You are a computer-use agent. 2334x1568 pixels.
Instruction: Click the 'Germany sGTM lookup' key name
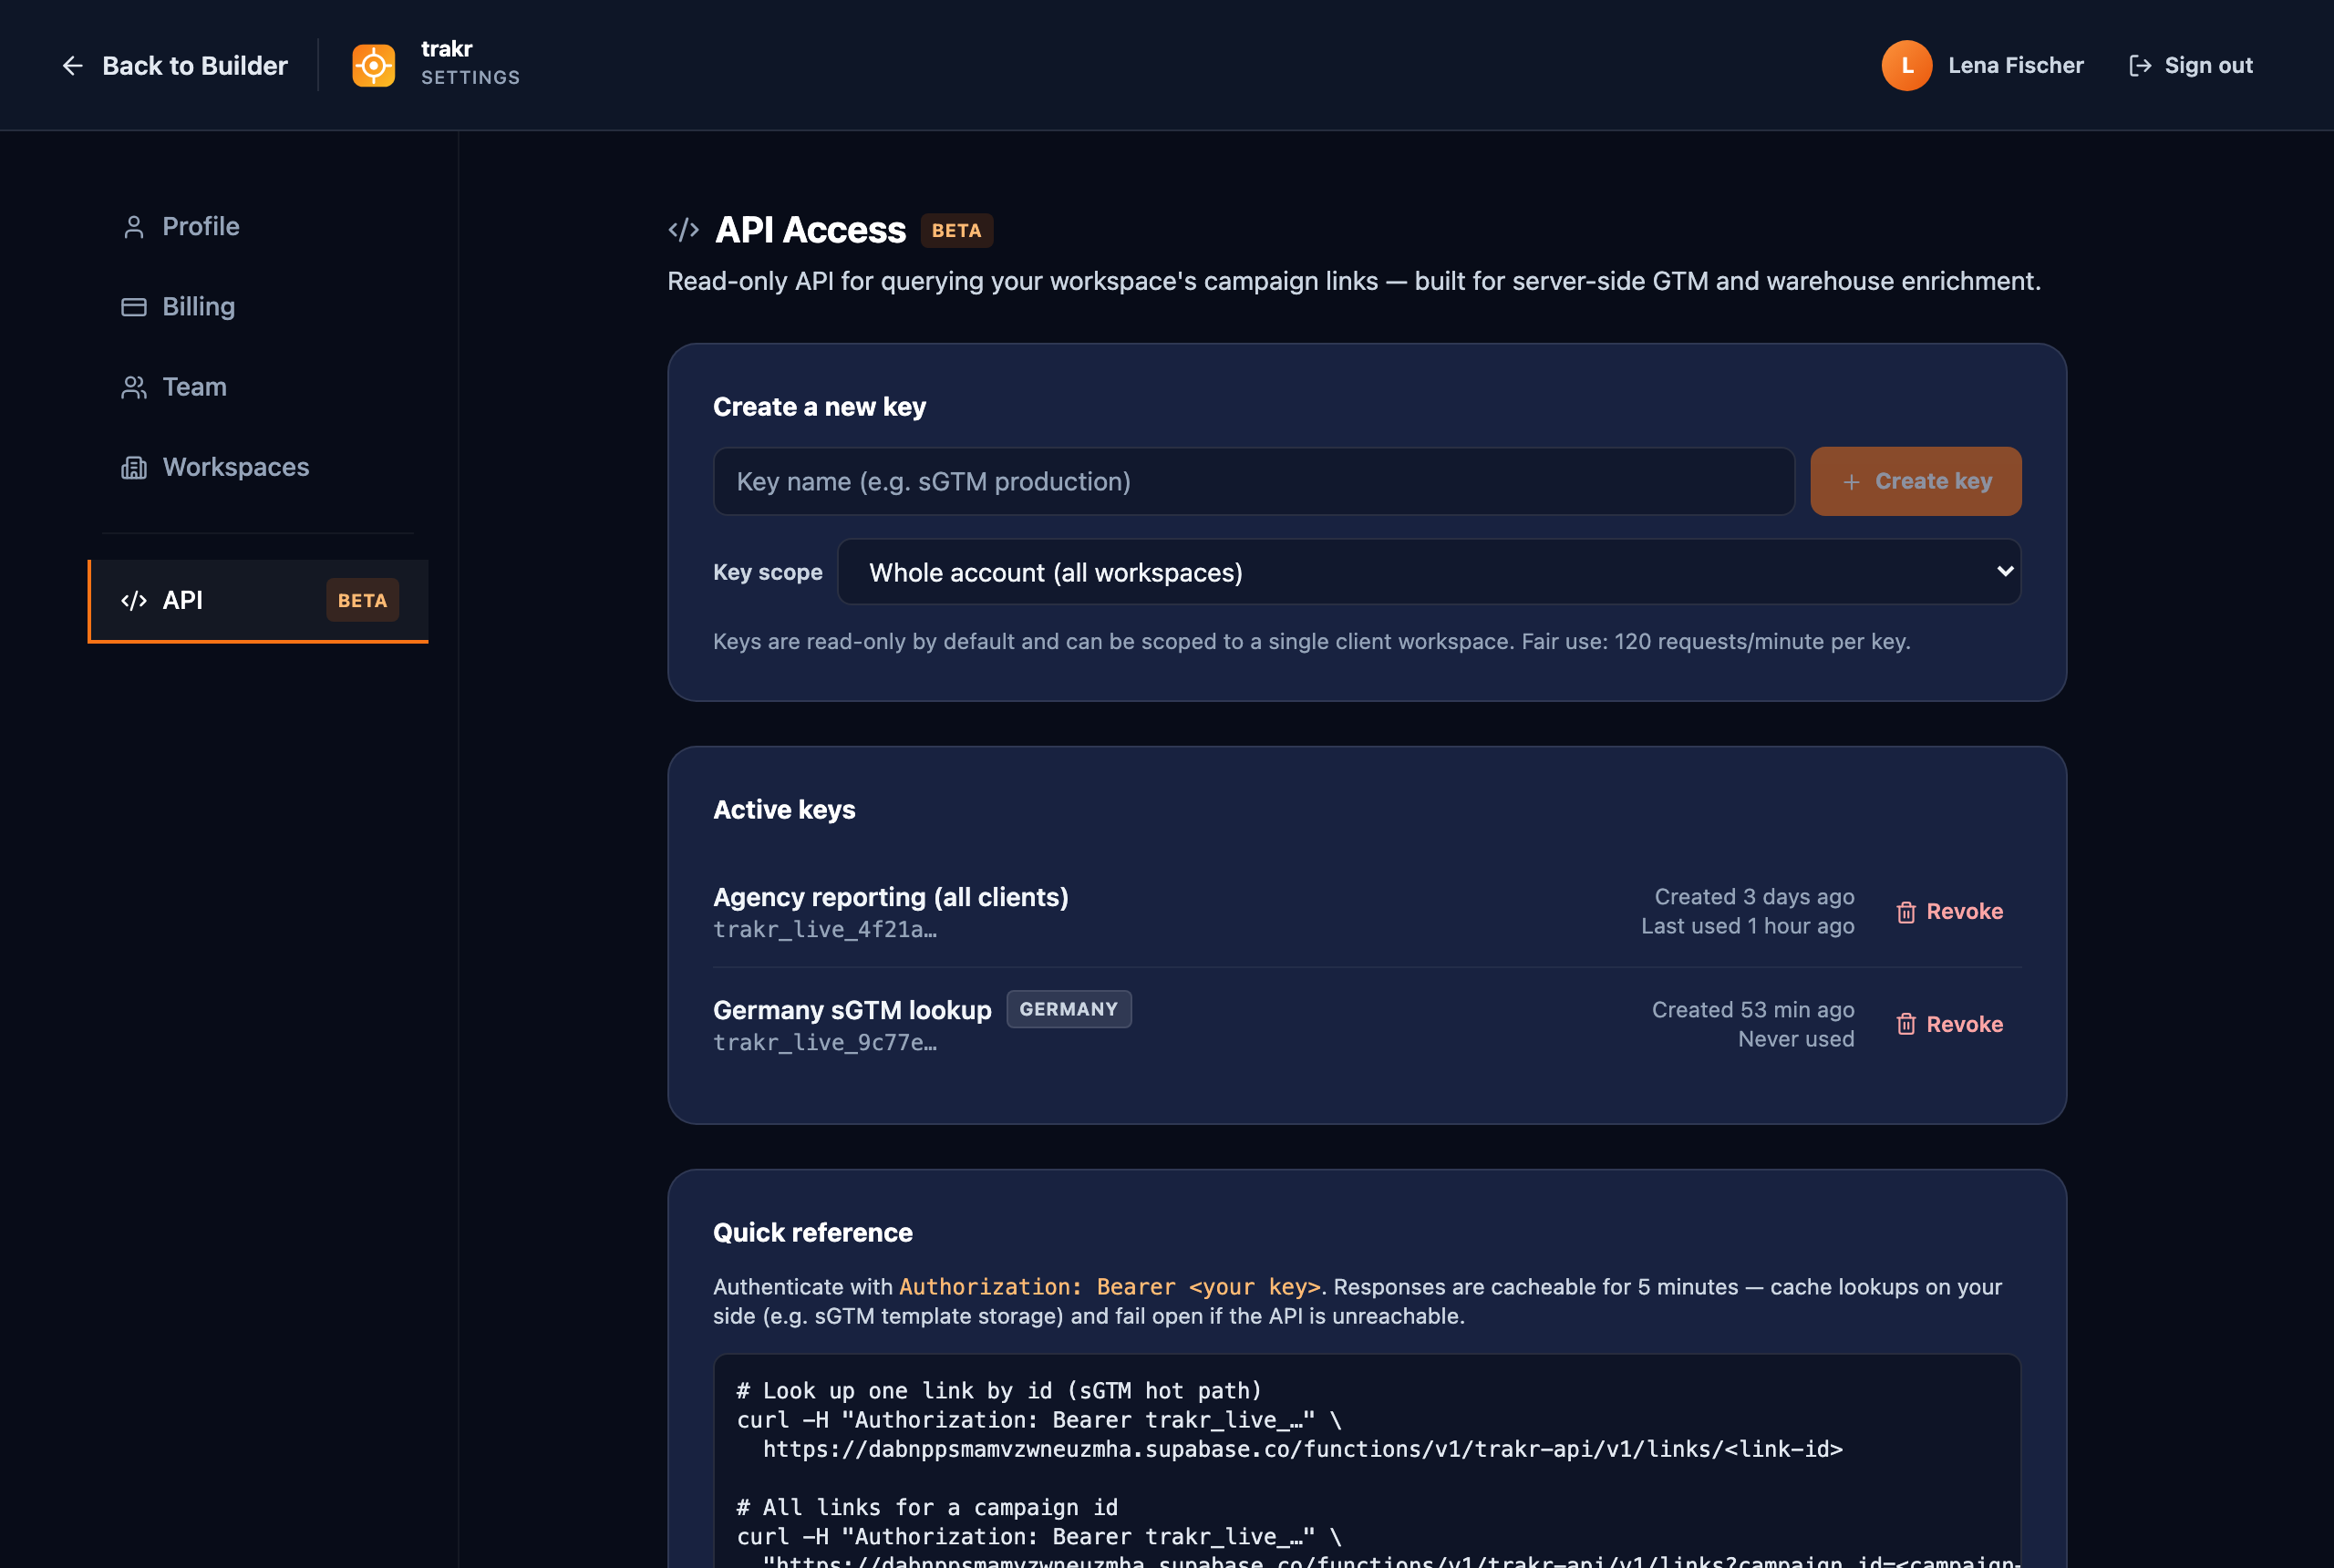click(x=852, y=1010)
